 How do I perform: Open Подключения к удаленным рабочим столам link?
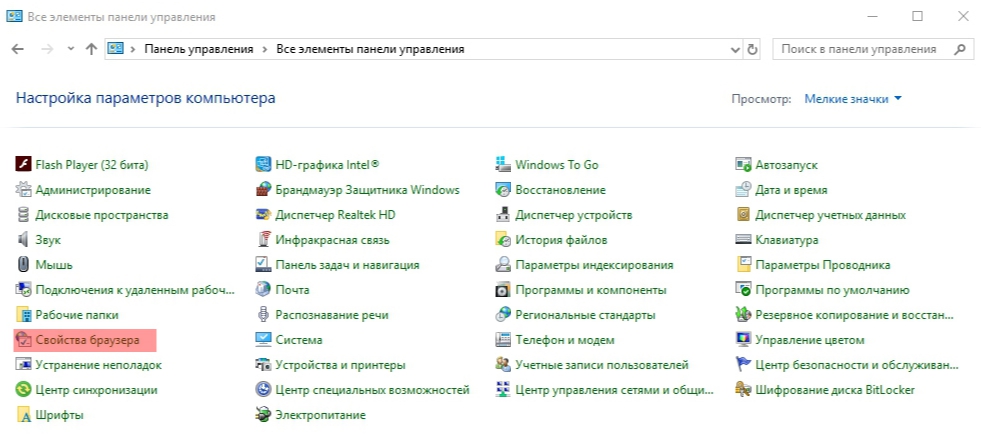pyautogui.click(x=135, y=290)
